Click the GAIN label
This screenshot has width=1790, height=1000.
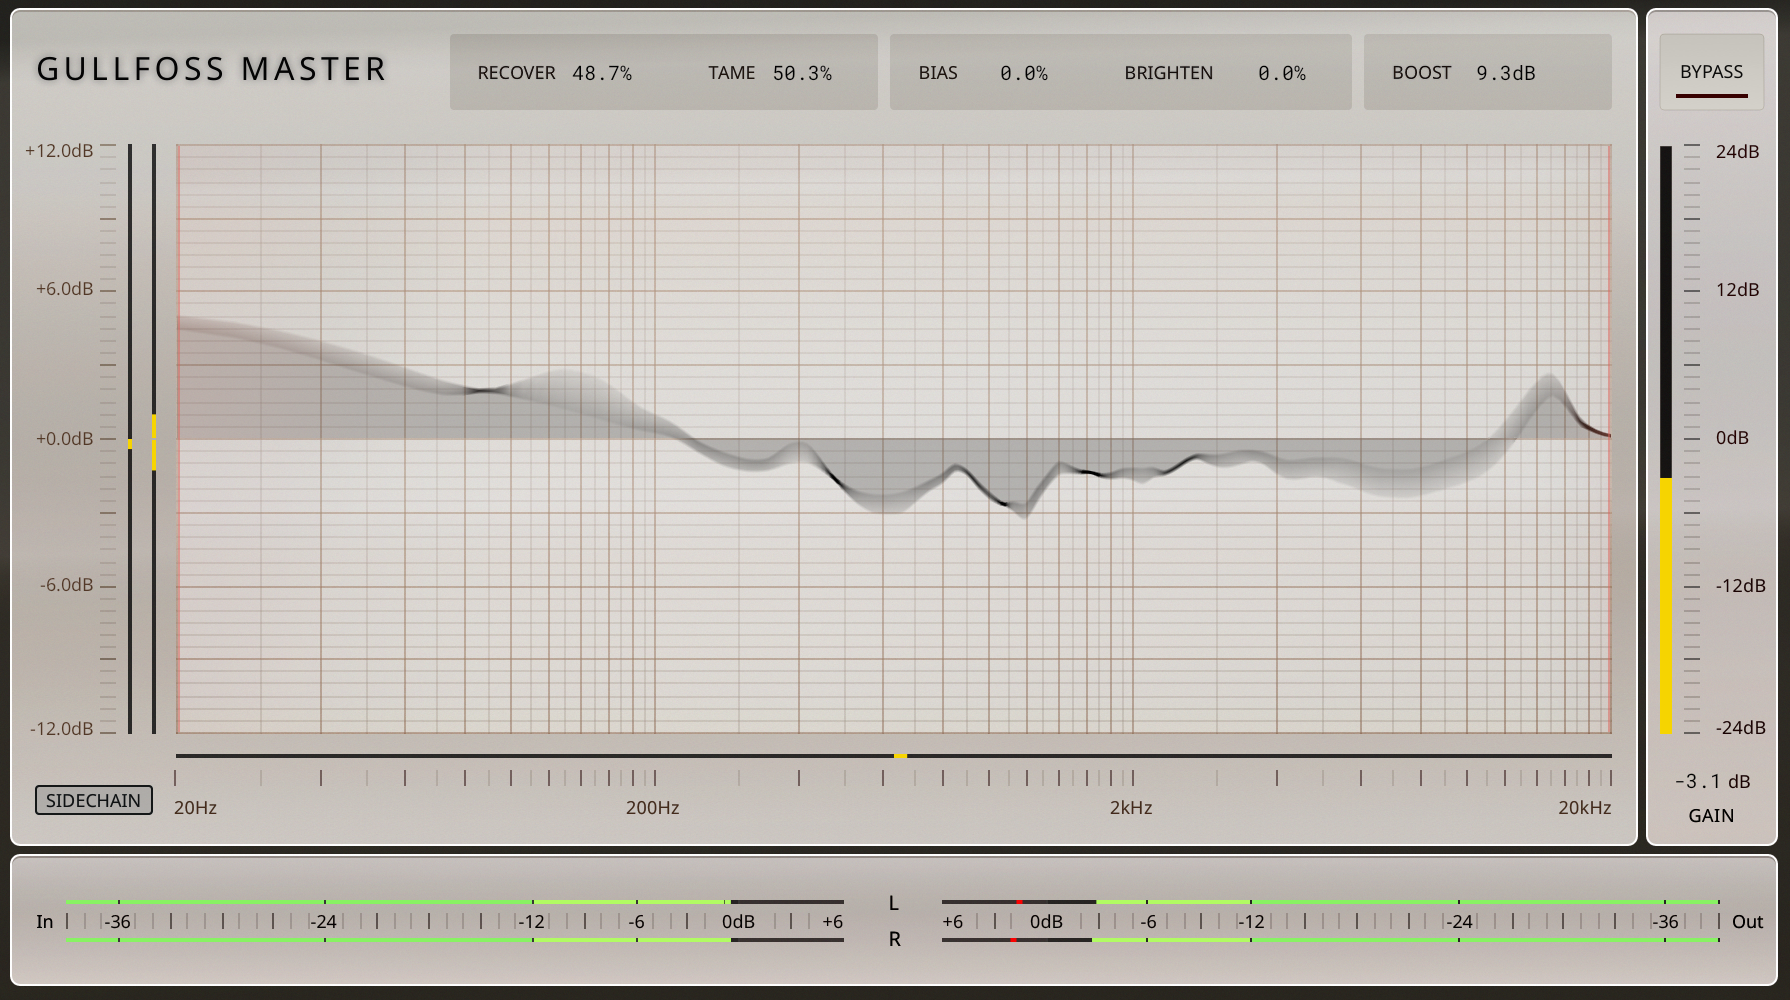point(1711,816)
